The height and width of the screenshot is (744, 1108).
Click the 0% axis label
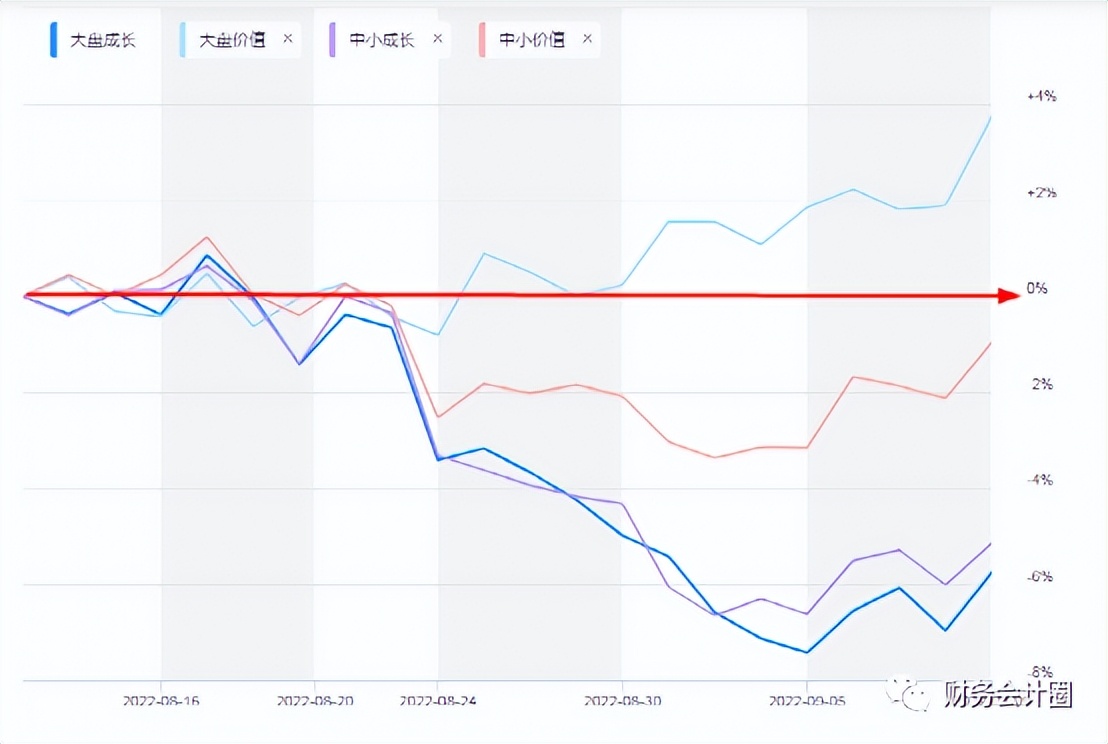(x=1037, y=289)
